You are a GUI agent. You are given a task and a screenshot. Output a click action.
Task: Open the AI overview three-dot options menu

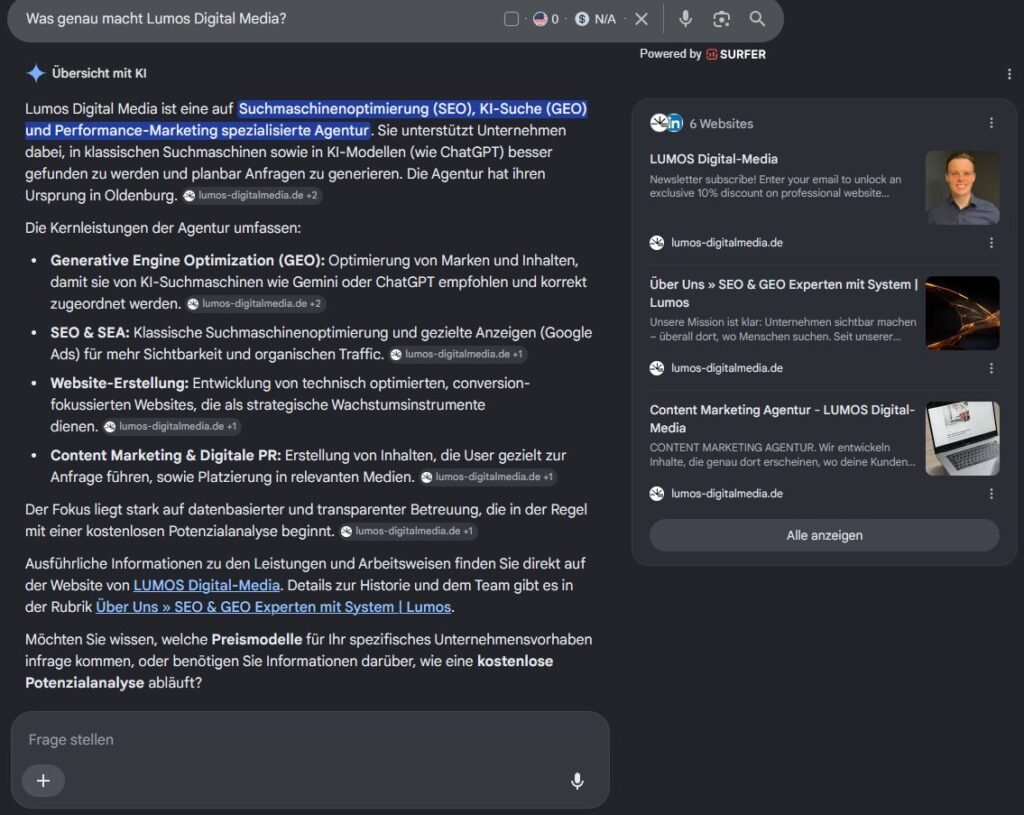pos(1009,74)
